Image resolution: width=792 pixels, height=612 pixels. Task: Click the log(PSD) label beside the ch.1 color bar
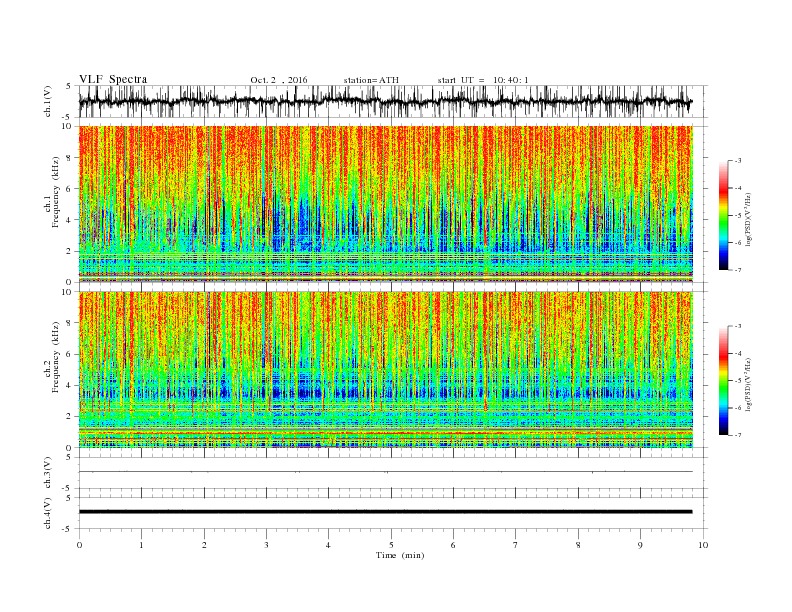click(x=749, y=219)
